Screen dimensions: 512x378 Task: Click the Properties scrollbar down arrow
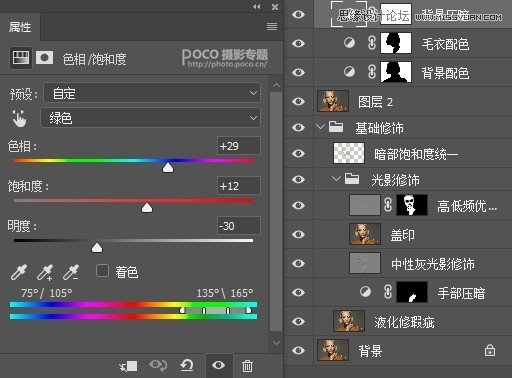click(276, 343)
